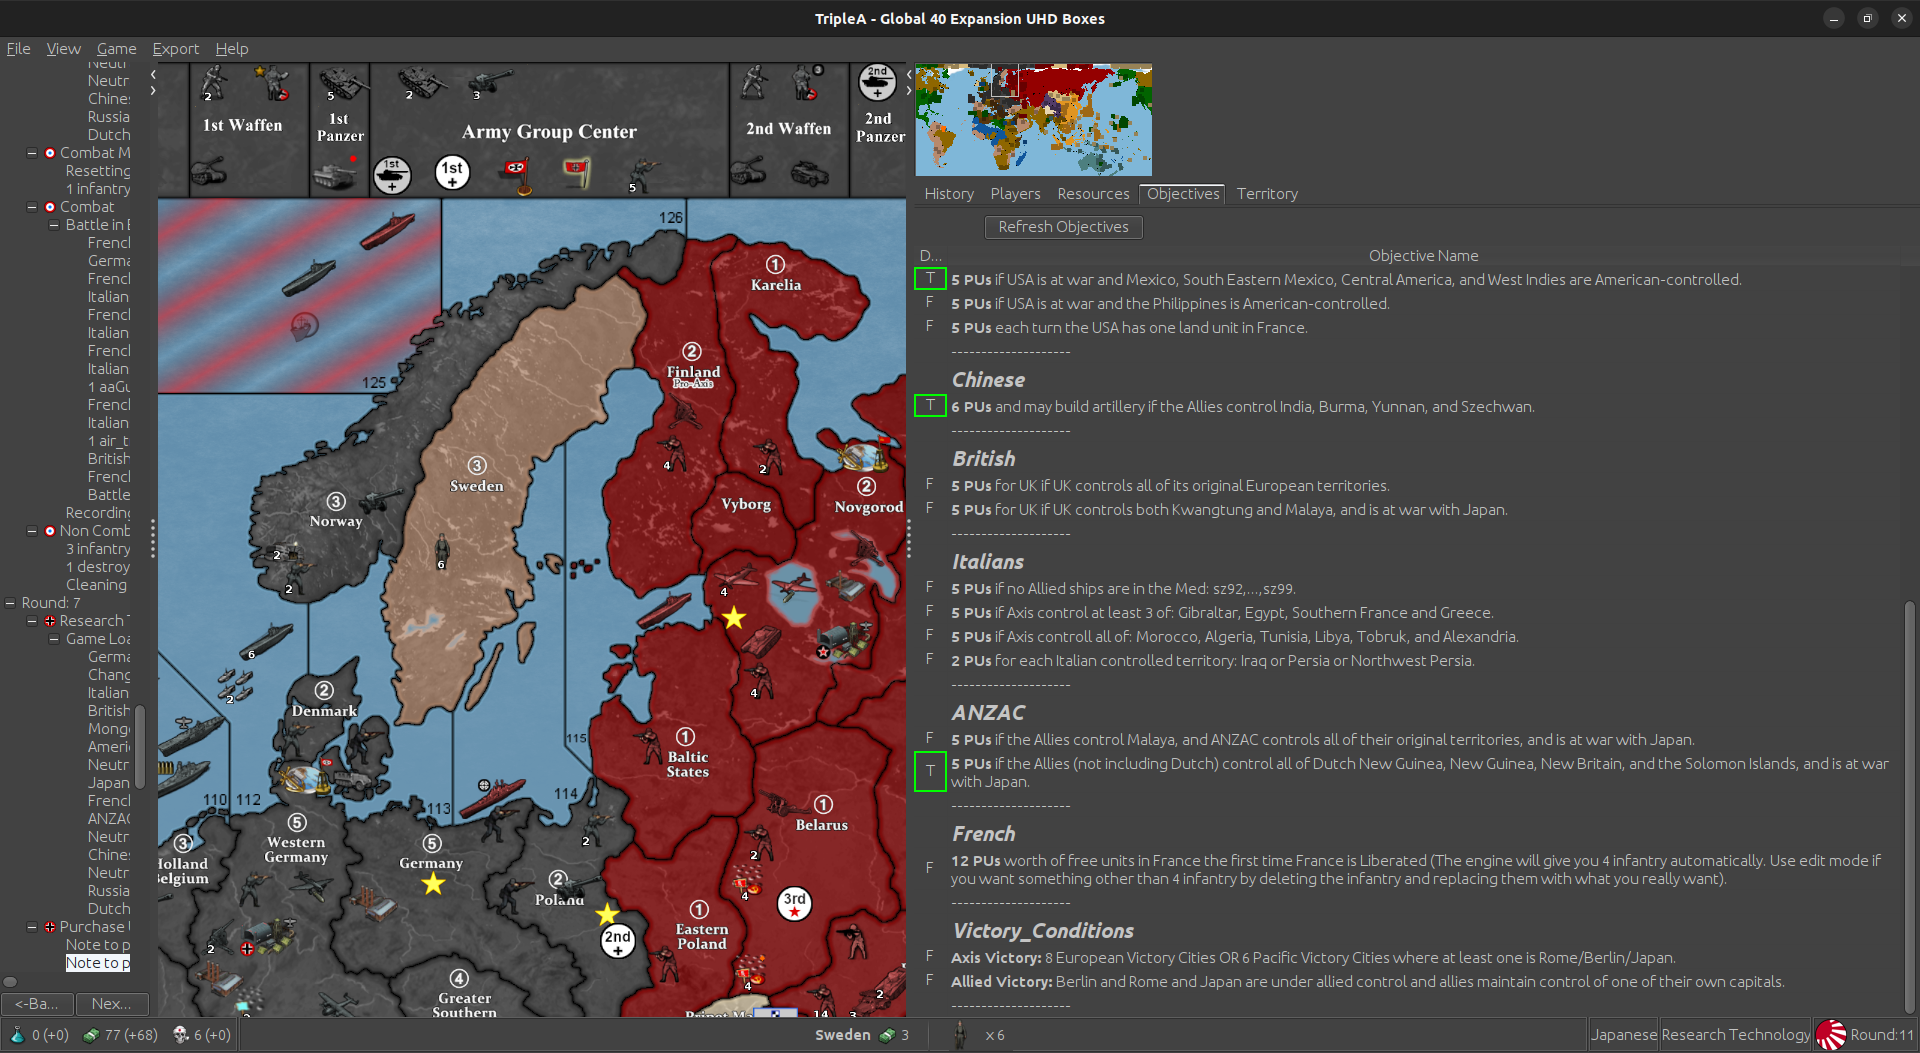
Task: Select the 'Cleaning' history row
Action: coord(96,585)
